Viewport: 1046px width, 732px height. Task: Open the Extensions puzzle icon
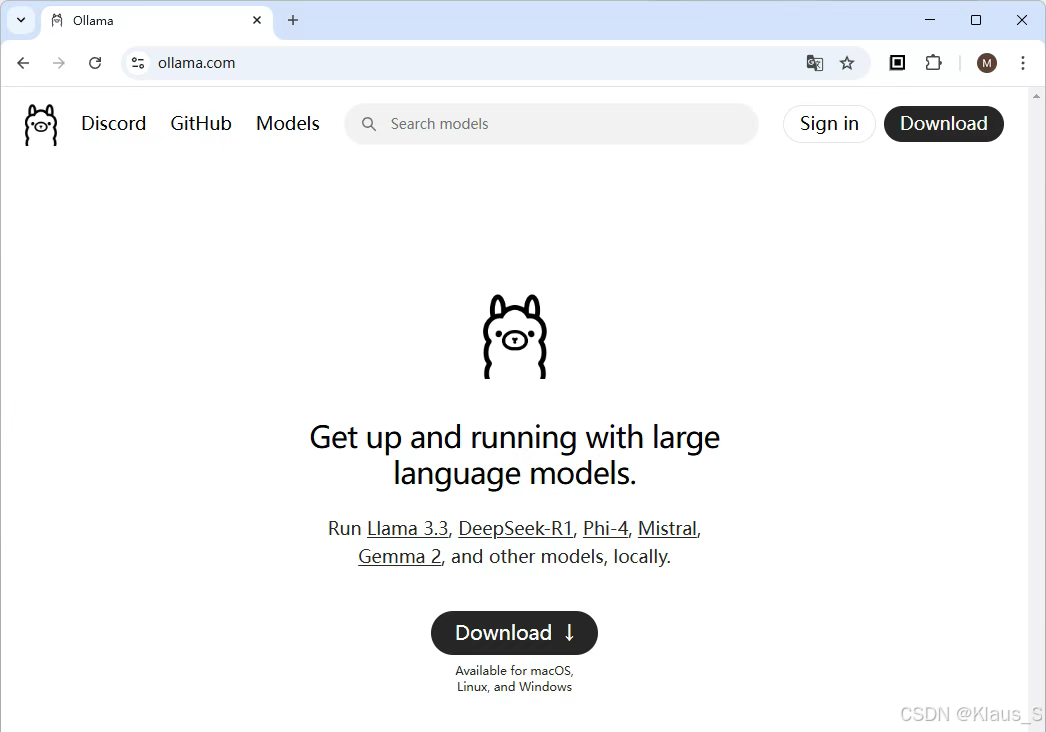pyautogui.click(x=933, y=63)
